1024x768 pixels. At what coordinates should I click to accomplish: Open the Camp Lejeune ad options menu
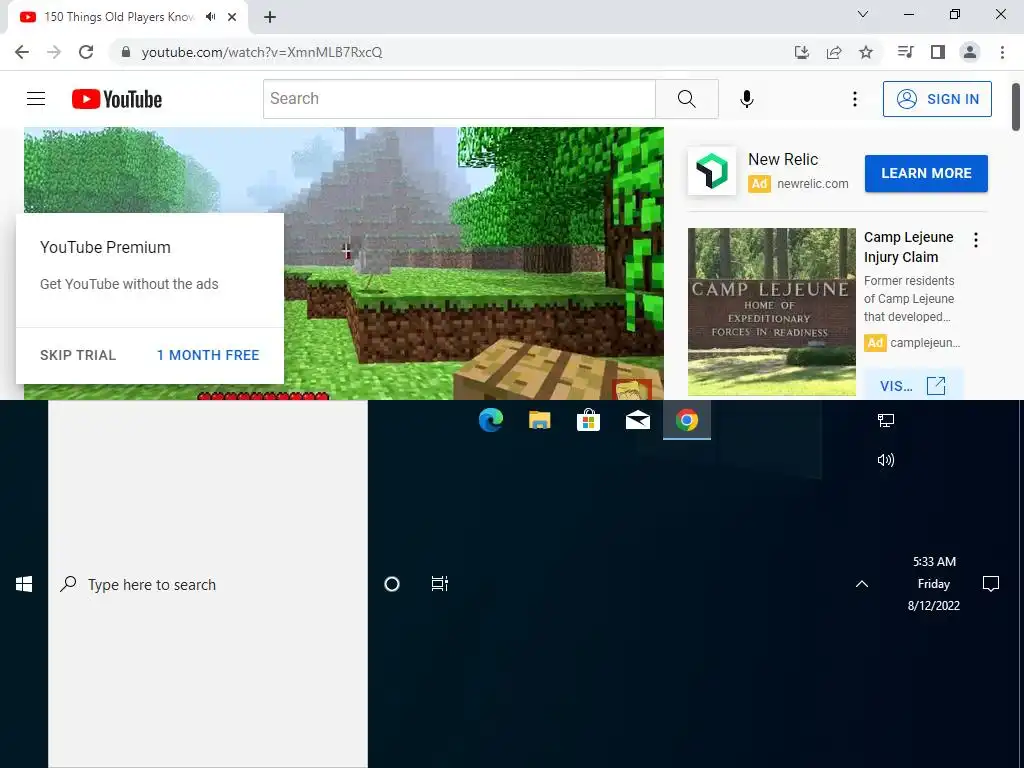(x=976, y=240)
